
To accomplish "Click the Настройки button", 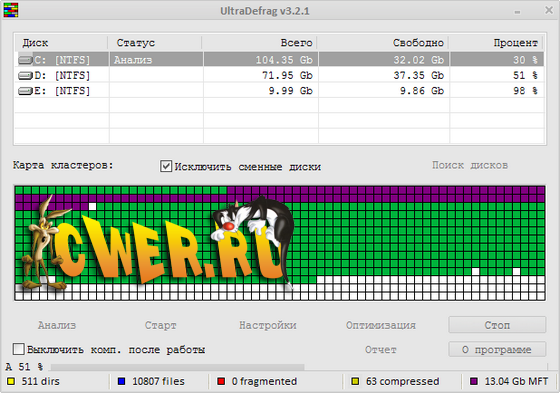I will coord(268,325).
